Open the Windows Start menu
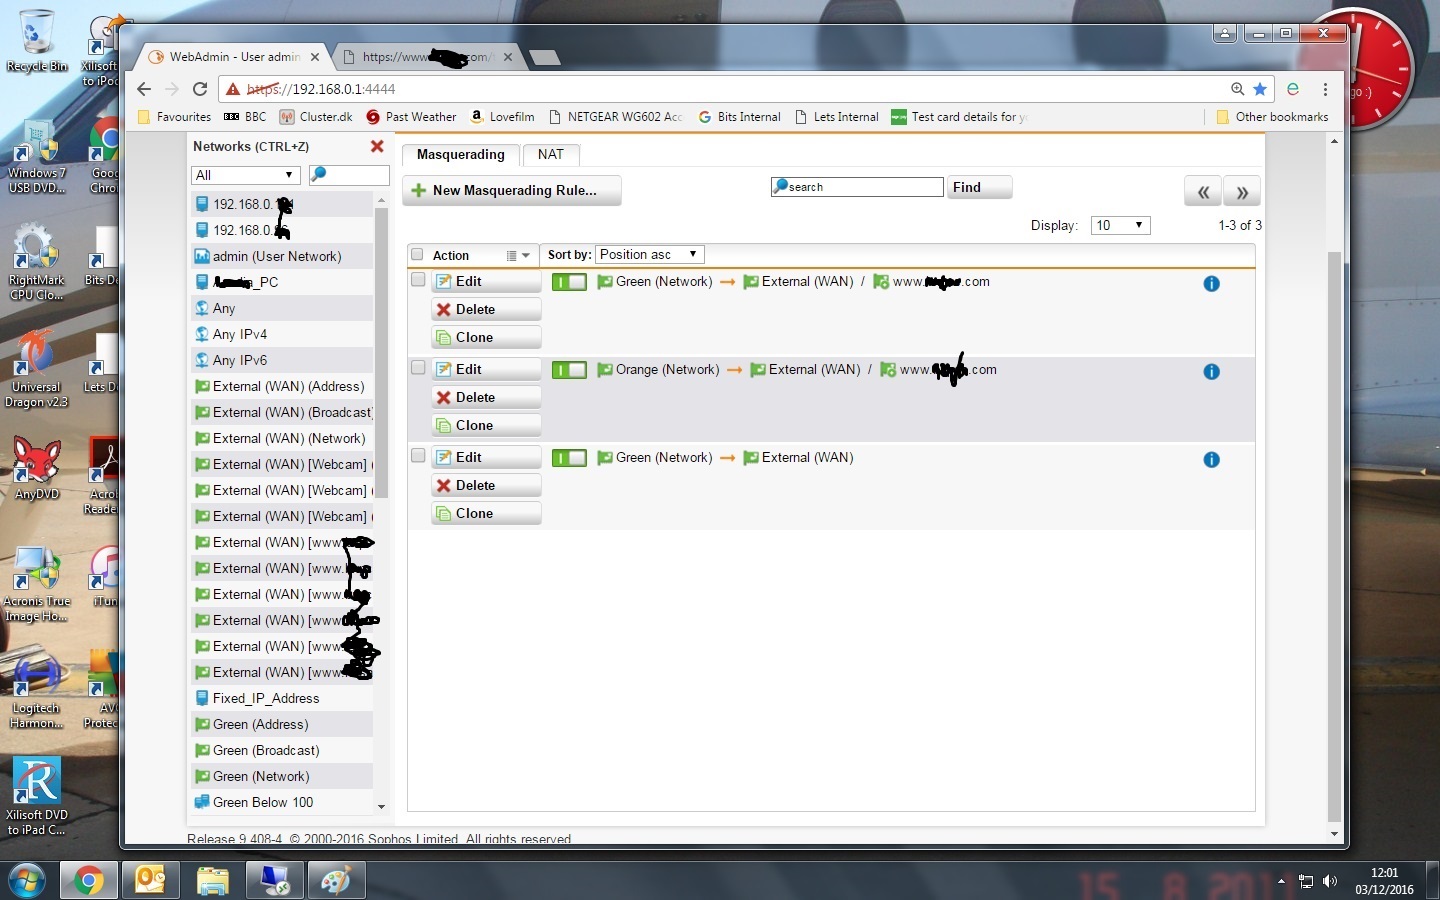The image size is (1440, 900). pos(26,880)
